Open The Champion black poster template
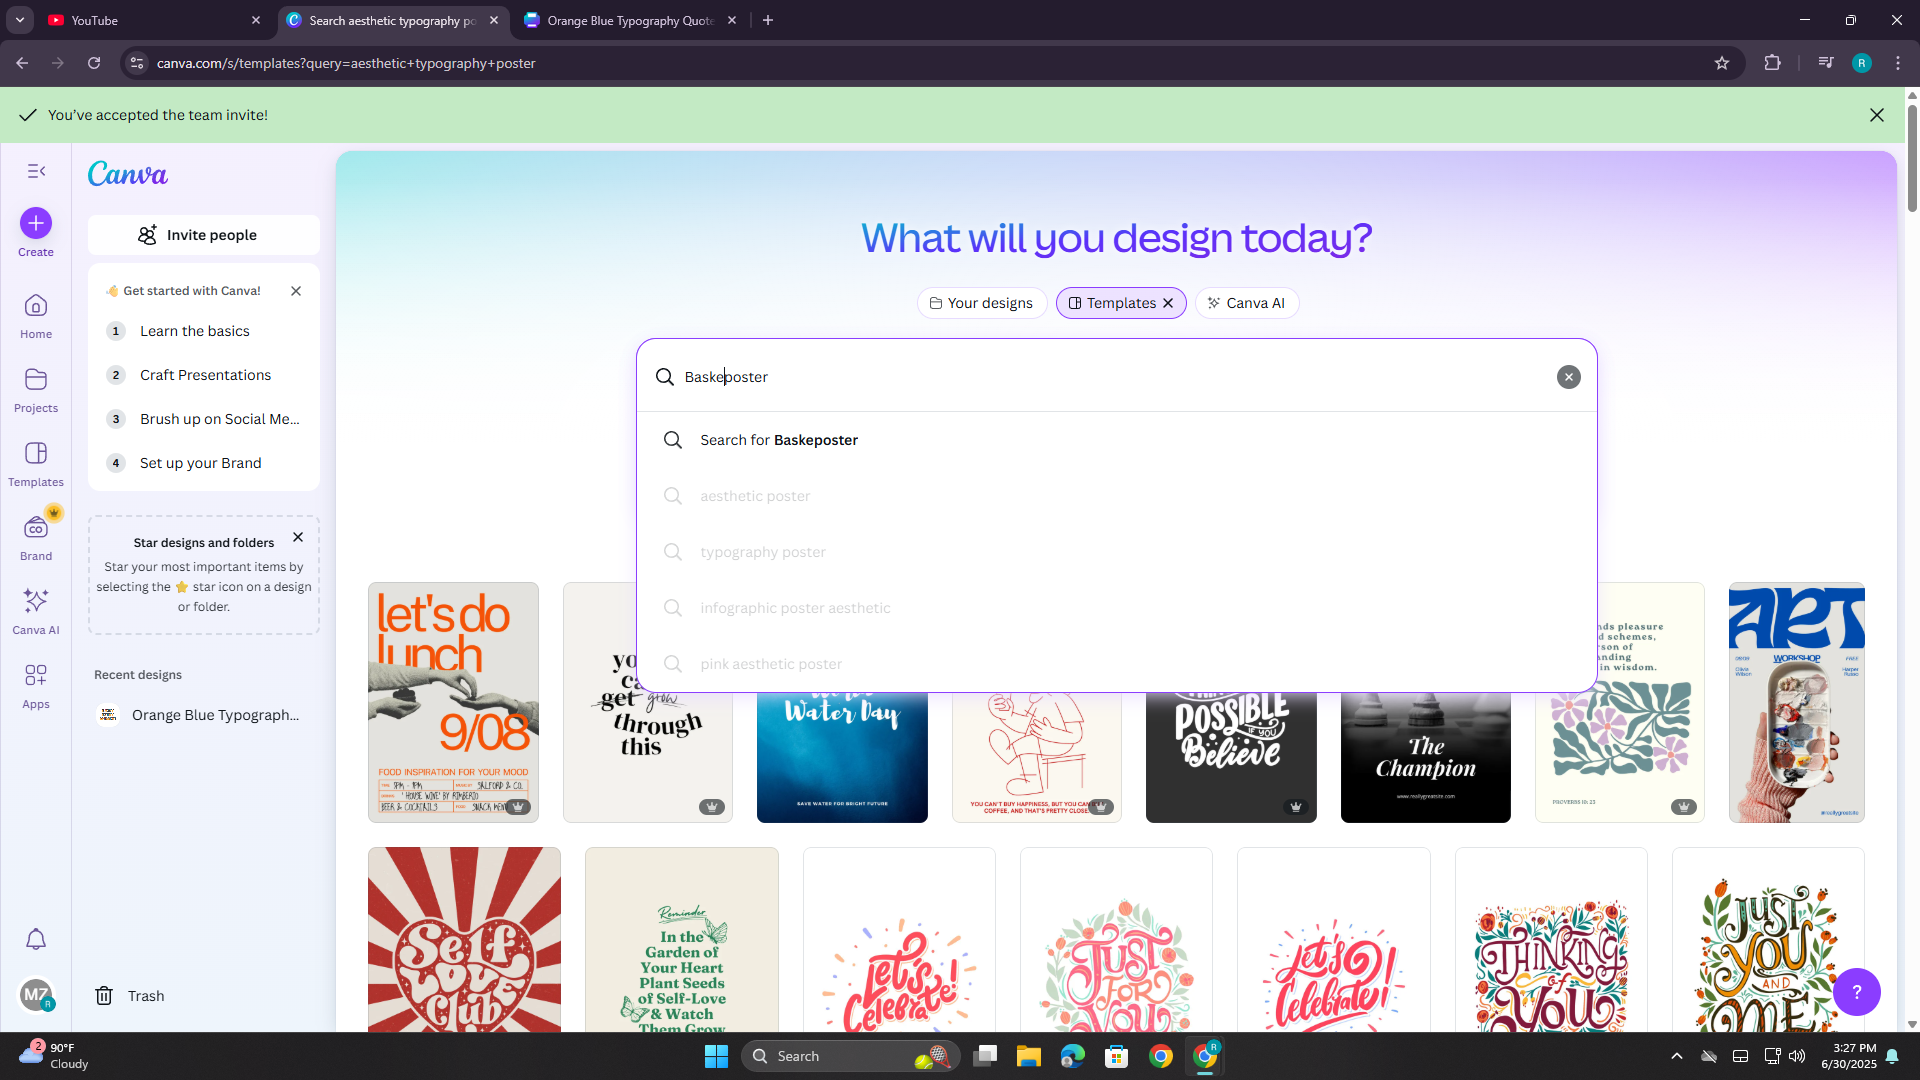1920x1080 pixels. pyautogui.click(x=1425, y=757)
